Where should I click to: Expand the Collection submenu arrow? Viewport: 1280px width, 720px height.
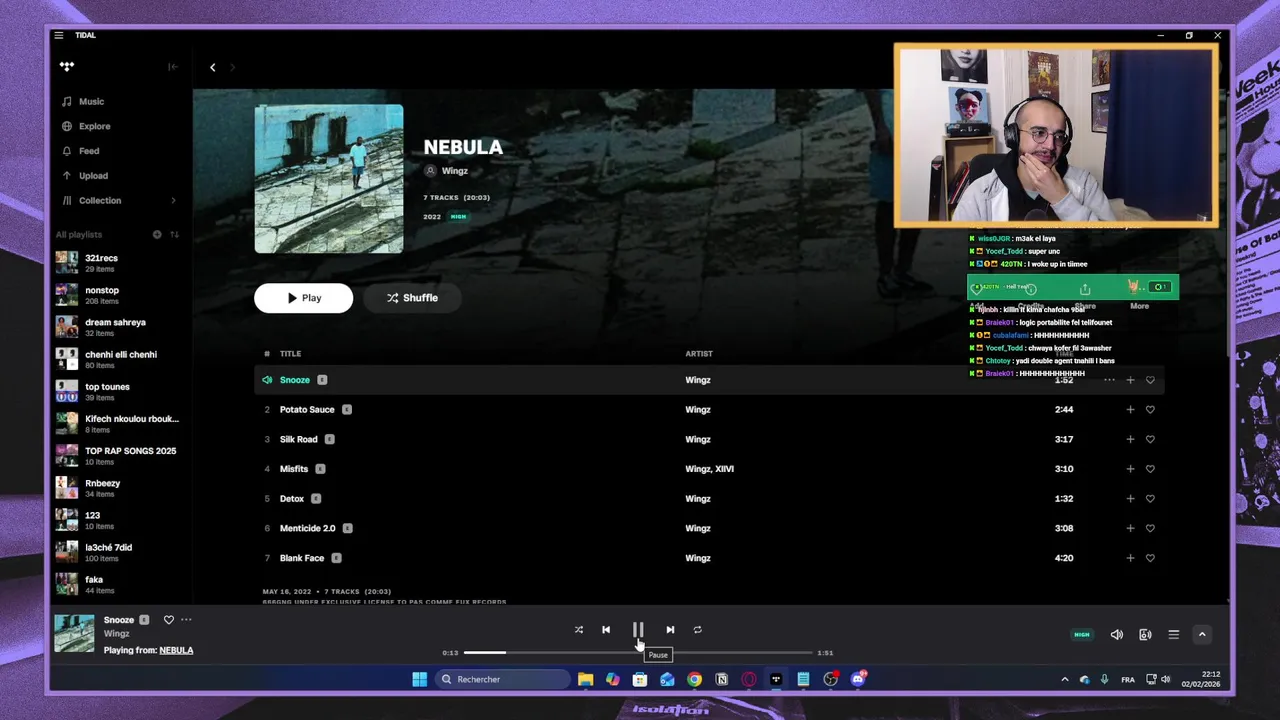173,201
